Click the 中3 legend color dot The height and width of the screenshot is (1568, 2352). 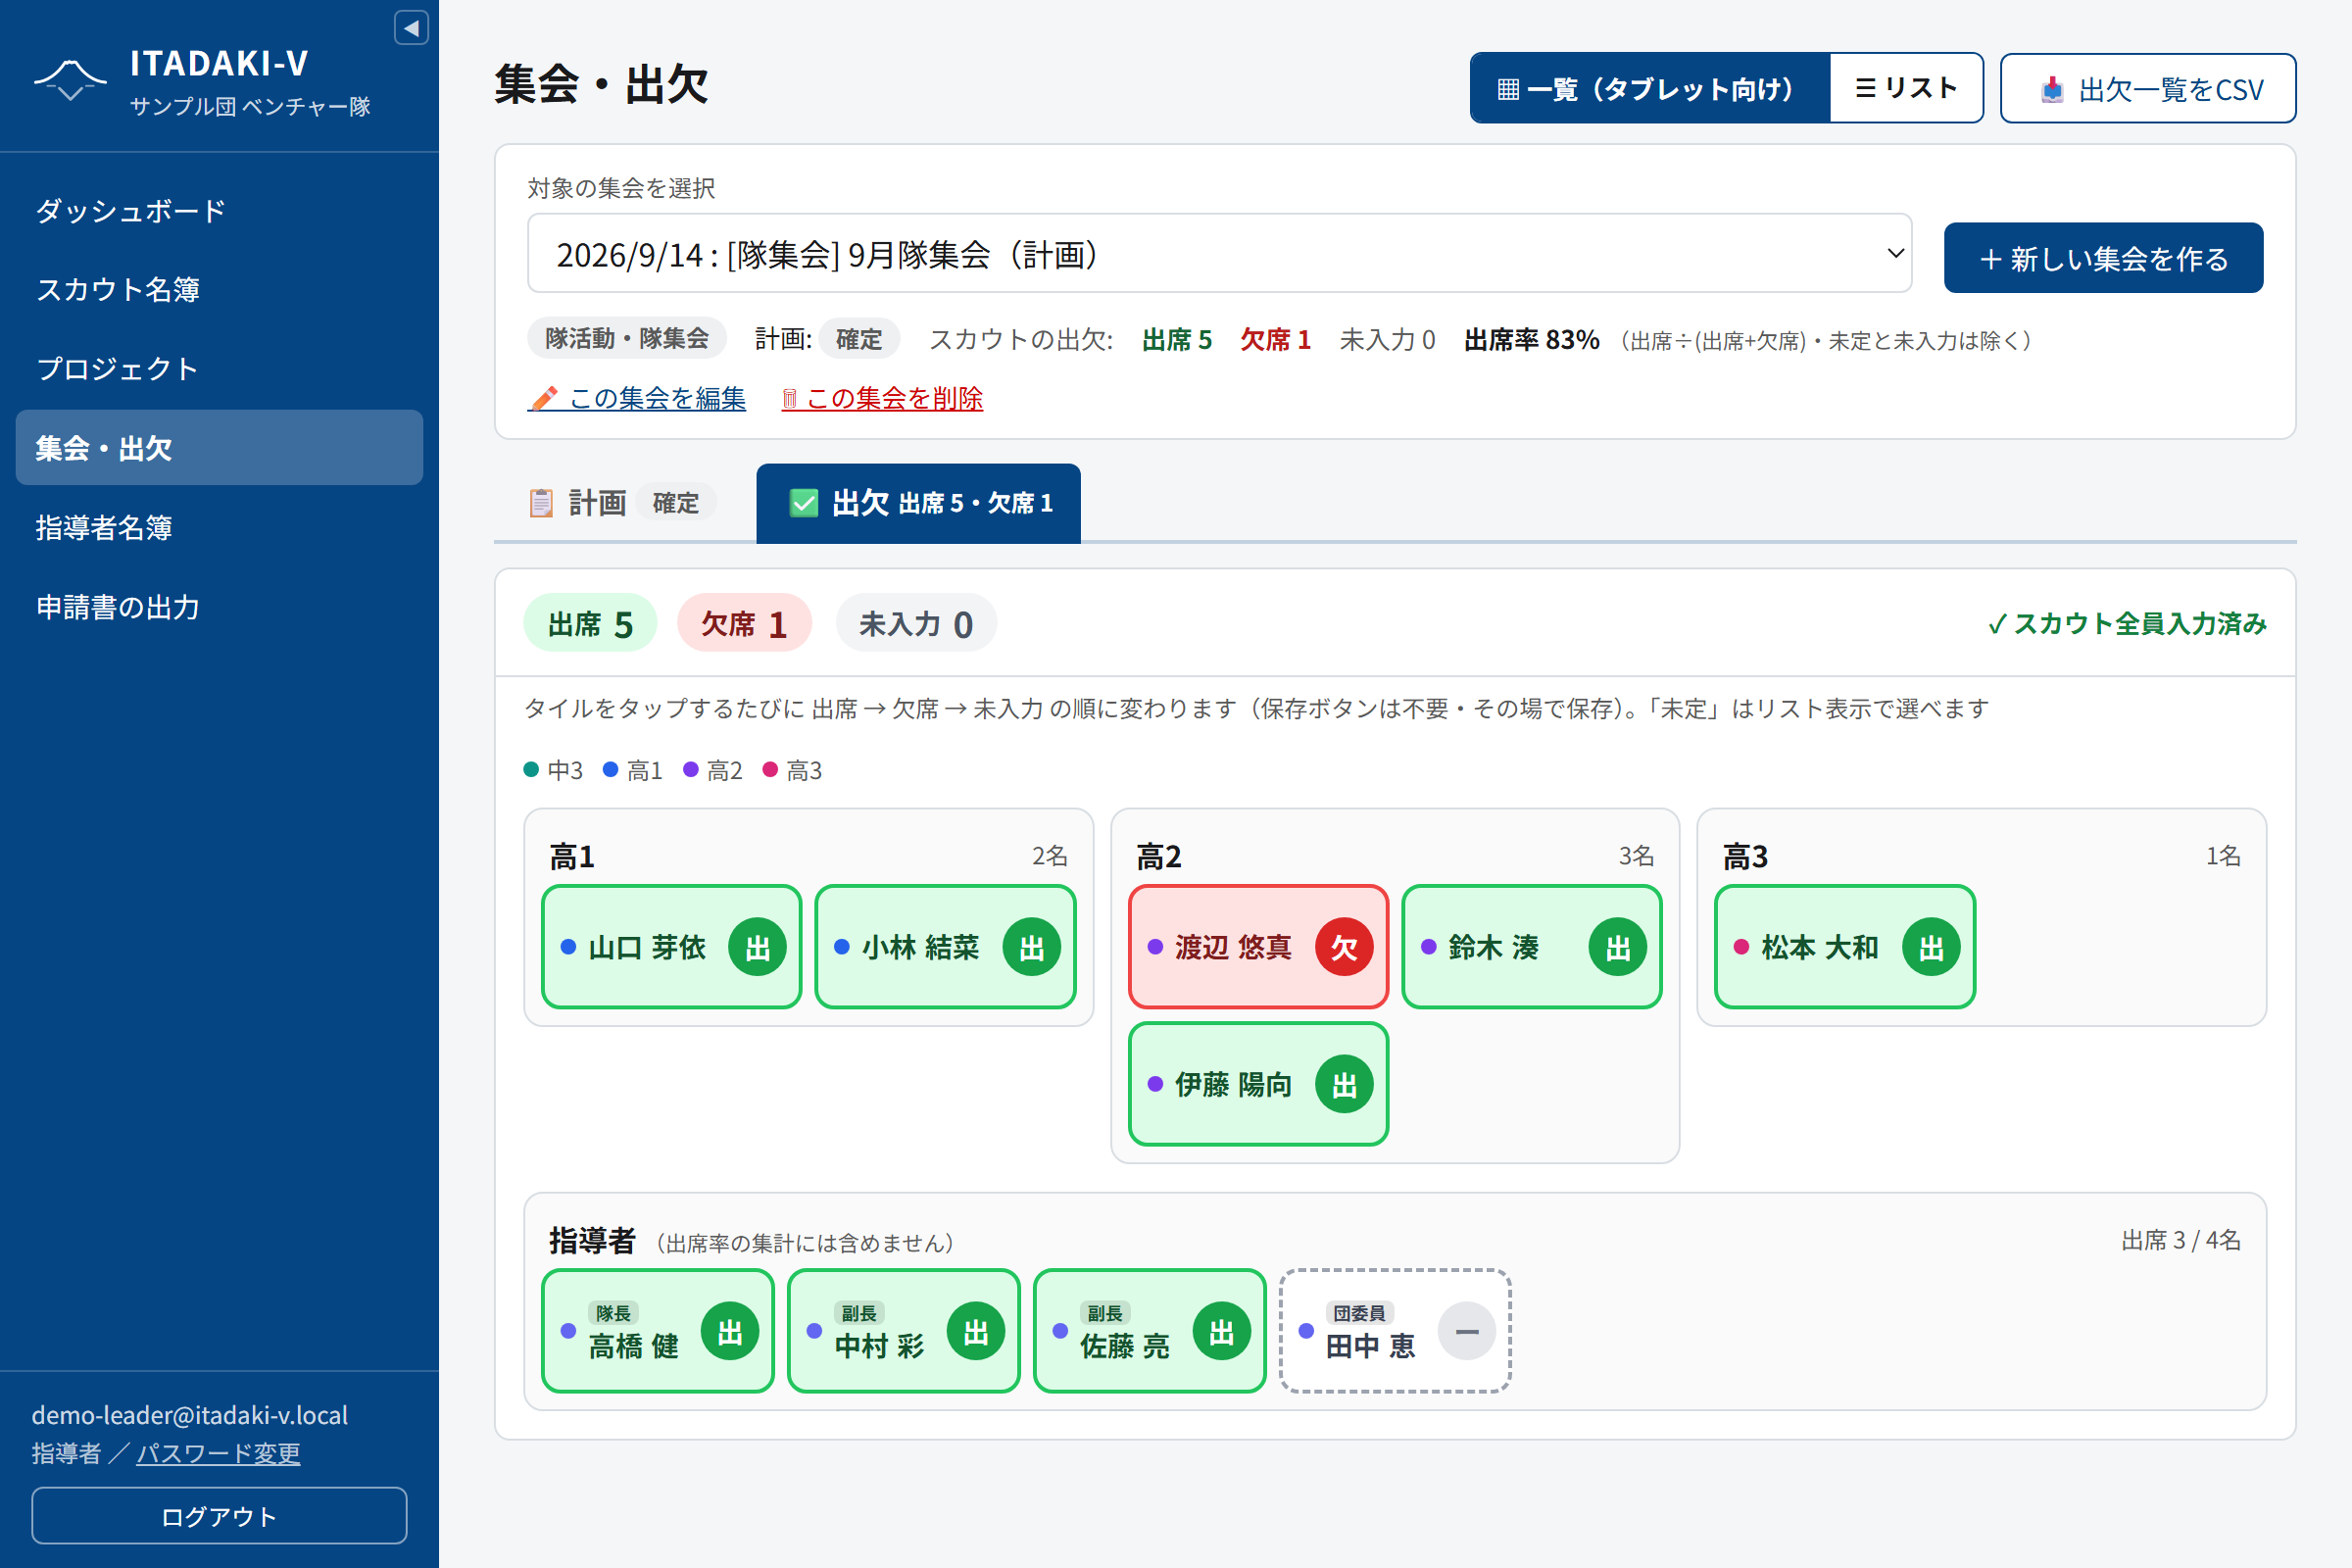pos(531,770)
